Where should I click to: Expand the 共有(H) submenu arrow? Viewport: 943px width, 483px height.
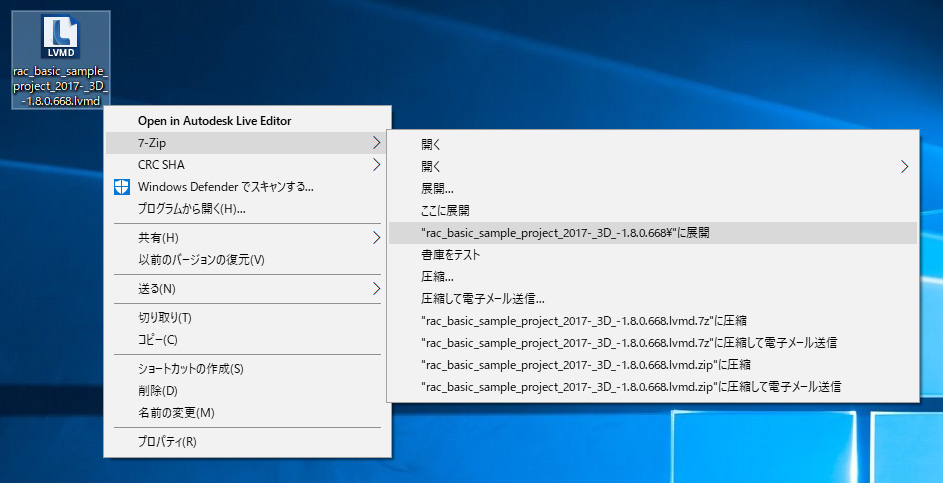point(376,238)
